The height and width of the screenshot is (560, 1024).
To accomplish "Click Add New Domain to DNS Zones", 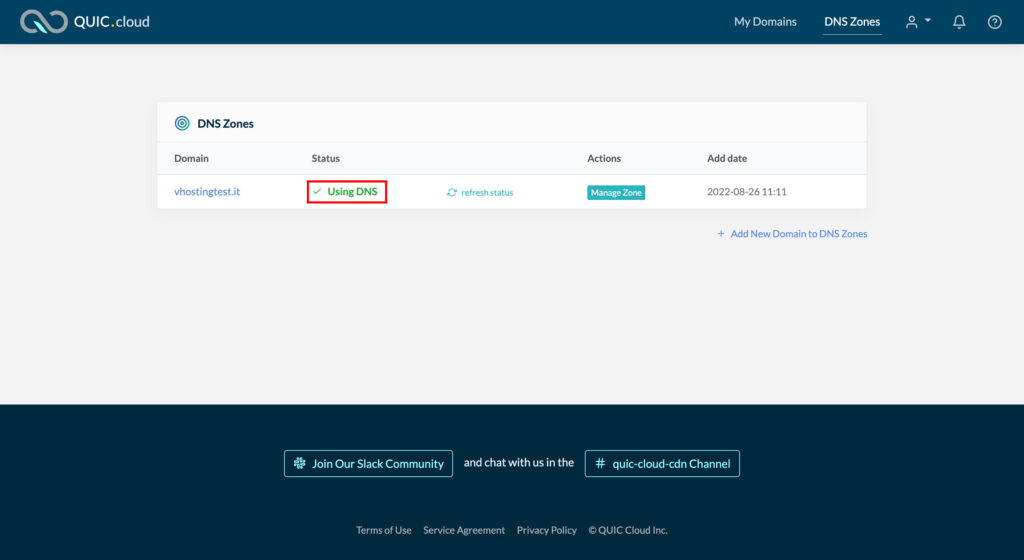I will coord(792,234).
